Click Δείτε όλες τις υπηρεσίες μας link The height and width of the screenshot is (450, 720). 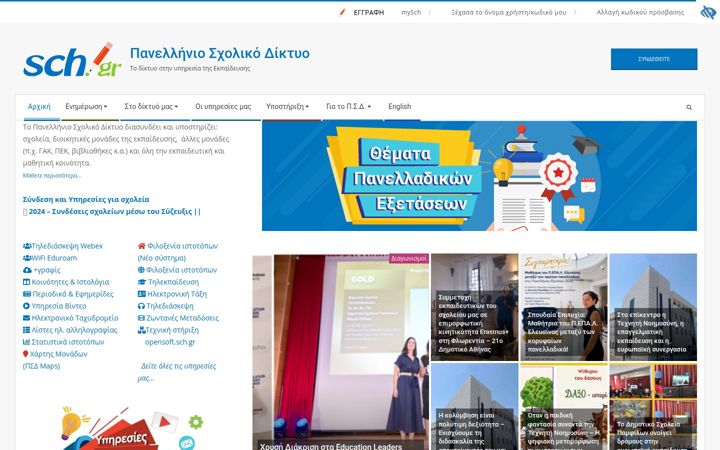click(x=176, y=372)
